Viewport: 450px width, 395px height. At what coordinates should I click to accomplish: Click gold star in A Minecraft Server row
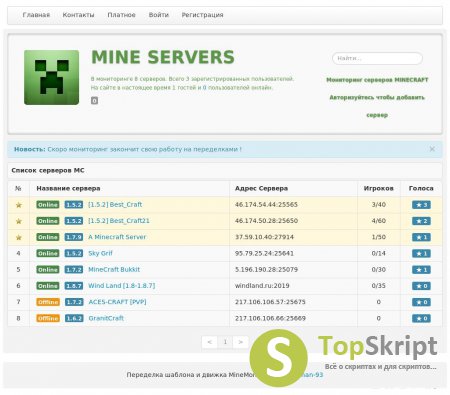click(19, 237)
